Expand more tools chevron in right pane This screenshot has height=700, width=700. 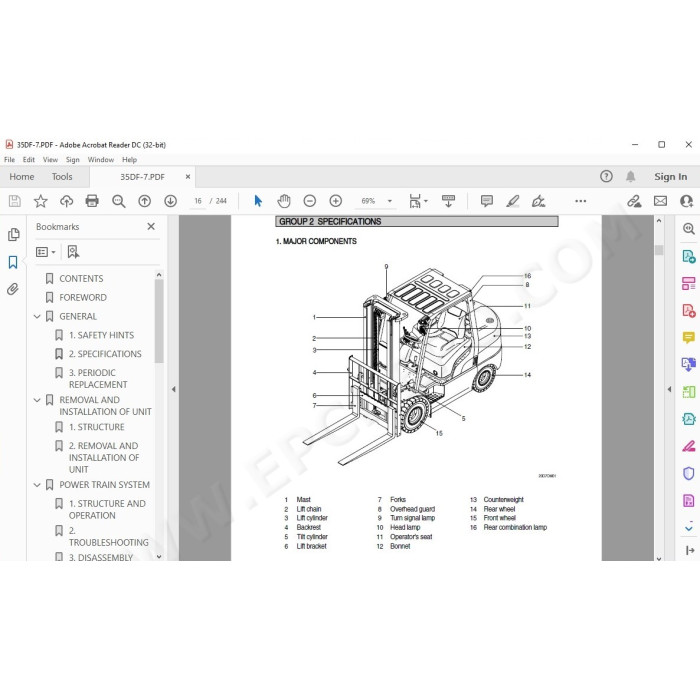tap(689, 528)
